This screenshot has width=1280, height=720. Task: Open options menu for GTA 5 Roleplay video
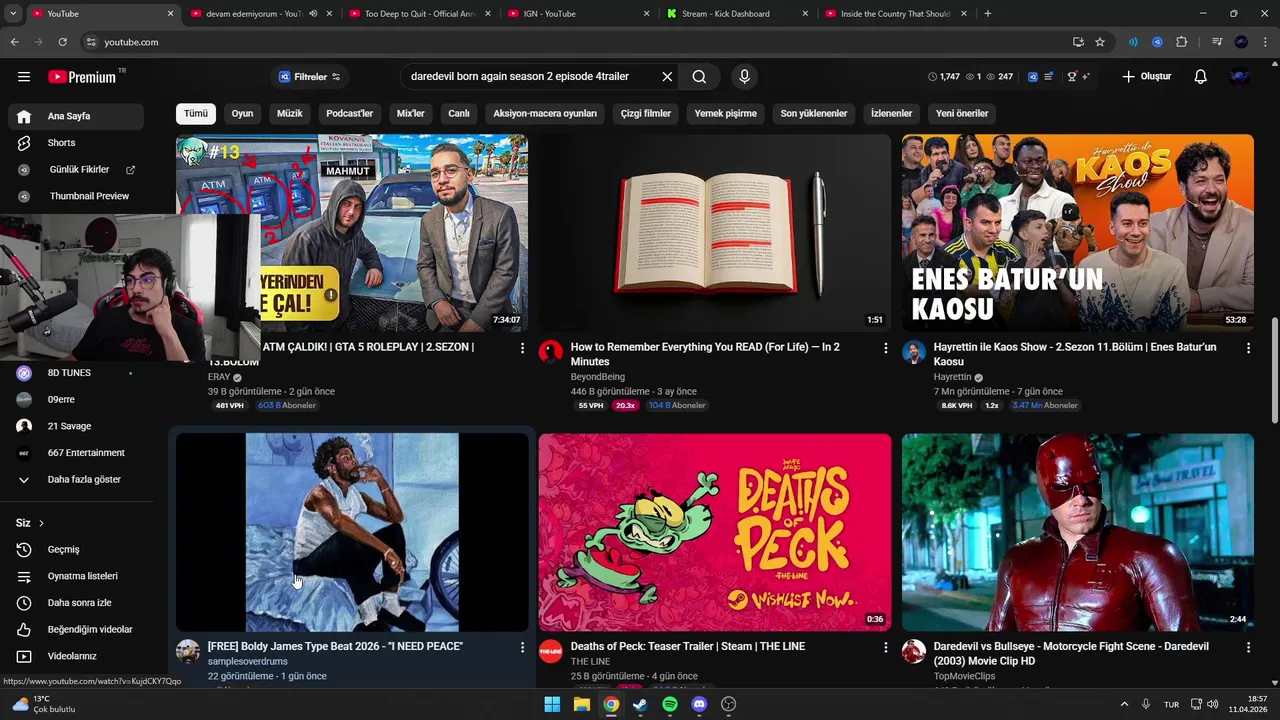[522, 348]
